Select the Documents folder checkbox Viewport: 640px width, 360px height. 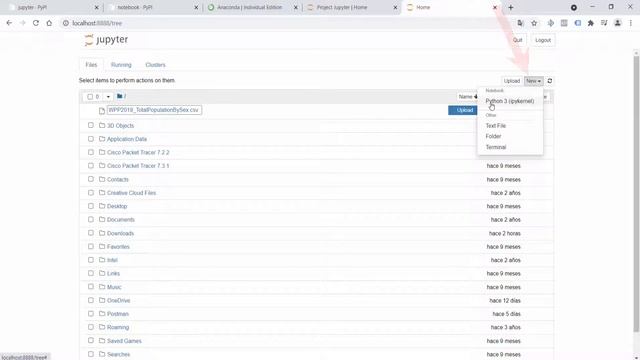pyautogui.click(x=91, y=220)
